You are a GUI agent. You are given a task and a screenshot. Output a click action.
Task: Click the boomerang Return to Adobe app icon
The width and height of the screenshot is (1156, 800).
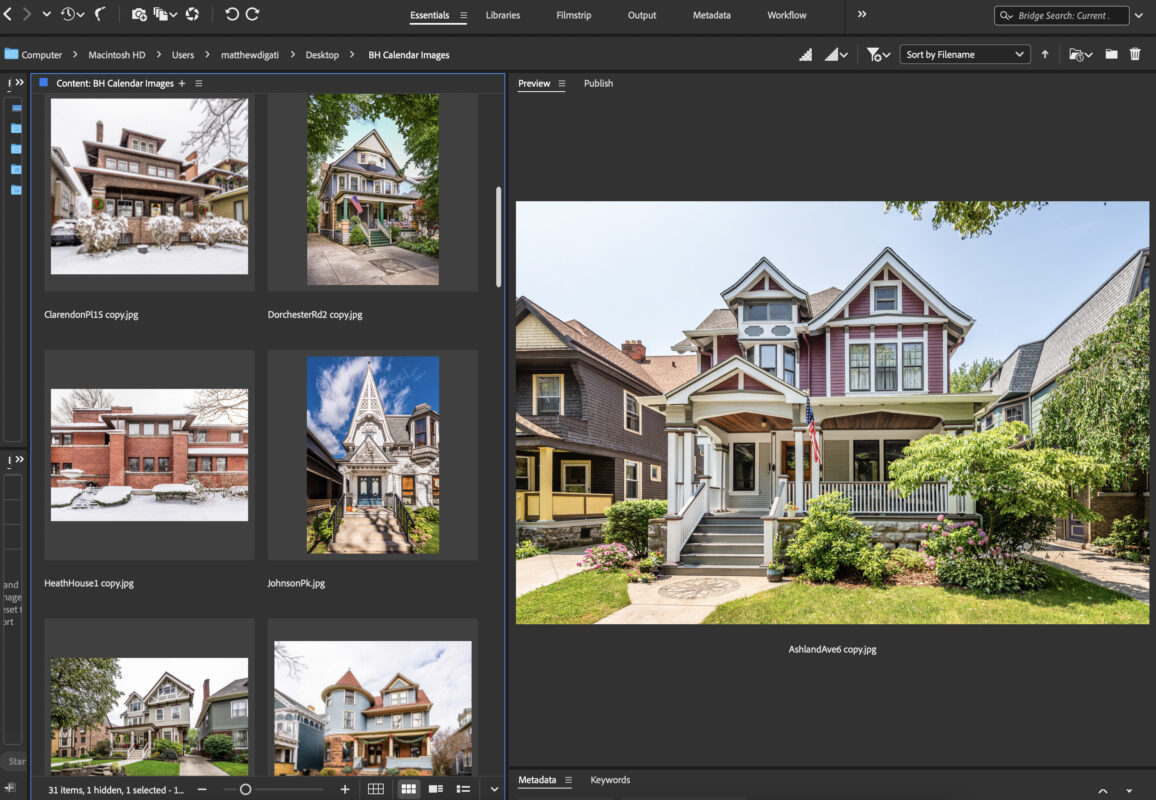coord(100,15)
